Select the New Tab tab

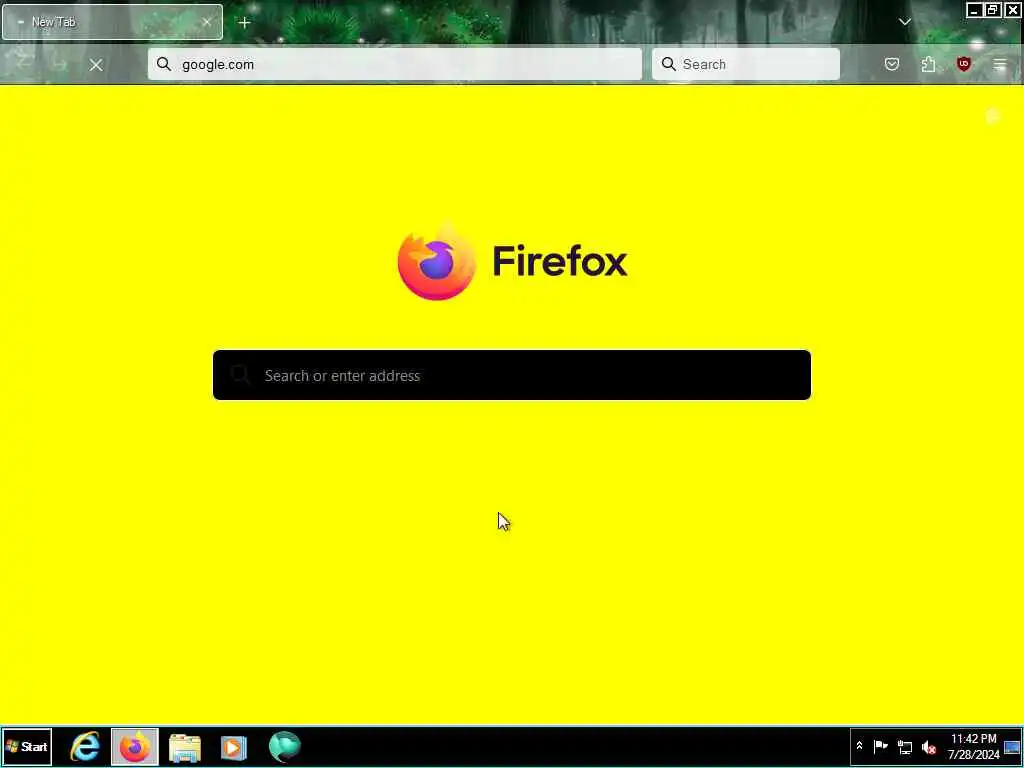[x=112, y=22]
